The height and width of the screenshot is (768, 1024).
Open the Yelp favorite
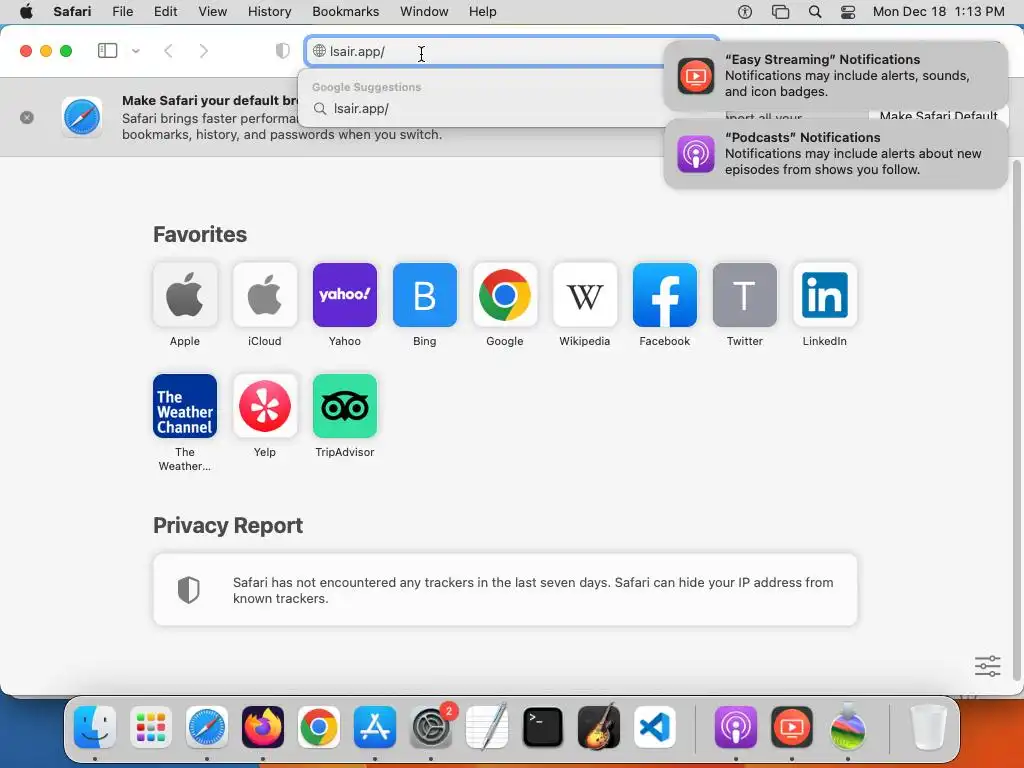pos(264,406)
